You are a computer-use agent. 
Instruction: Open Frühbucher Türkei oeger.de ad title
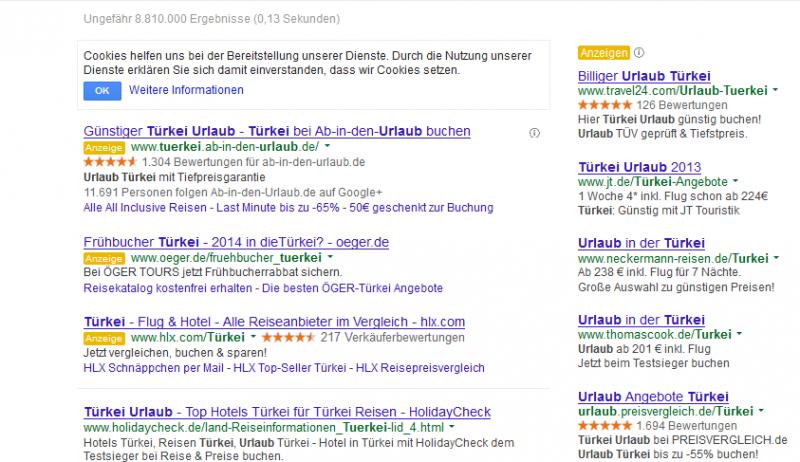[236, 242]
